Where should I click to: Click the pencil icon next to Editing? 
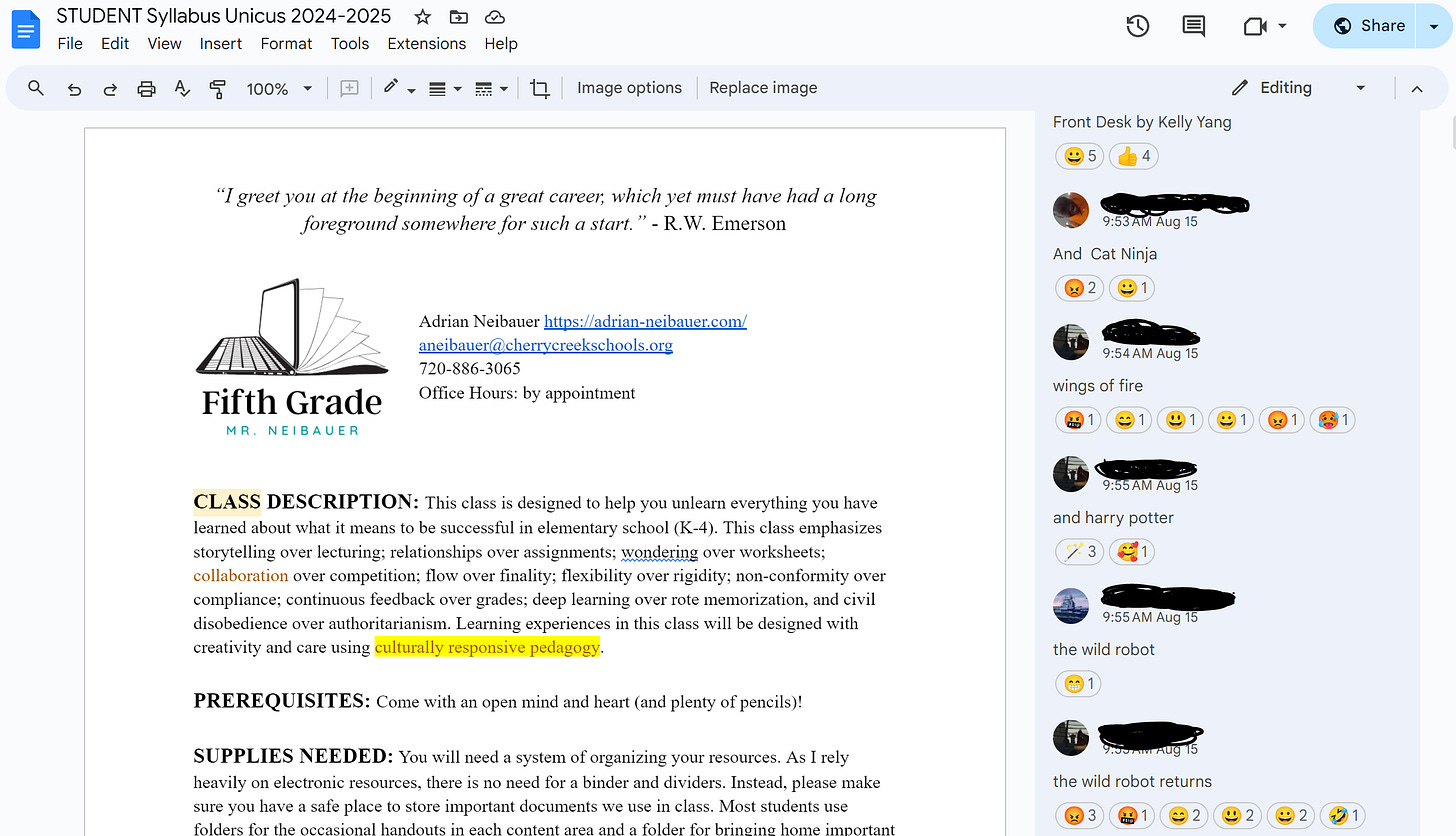(1240, 88)
